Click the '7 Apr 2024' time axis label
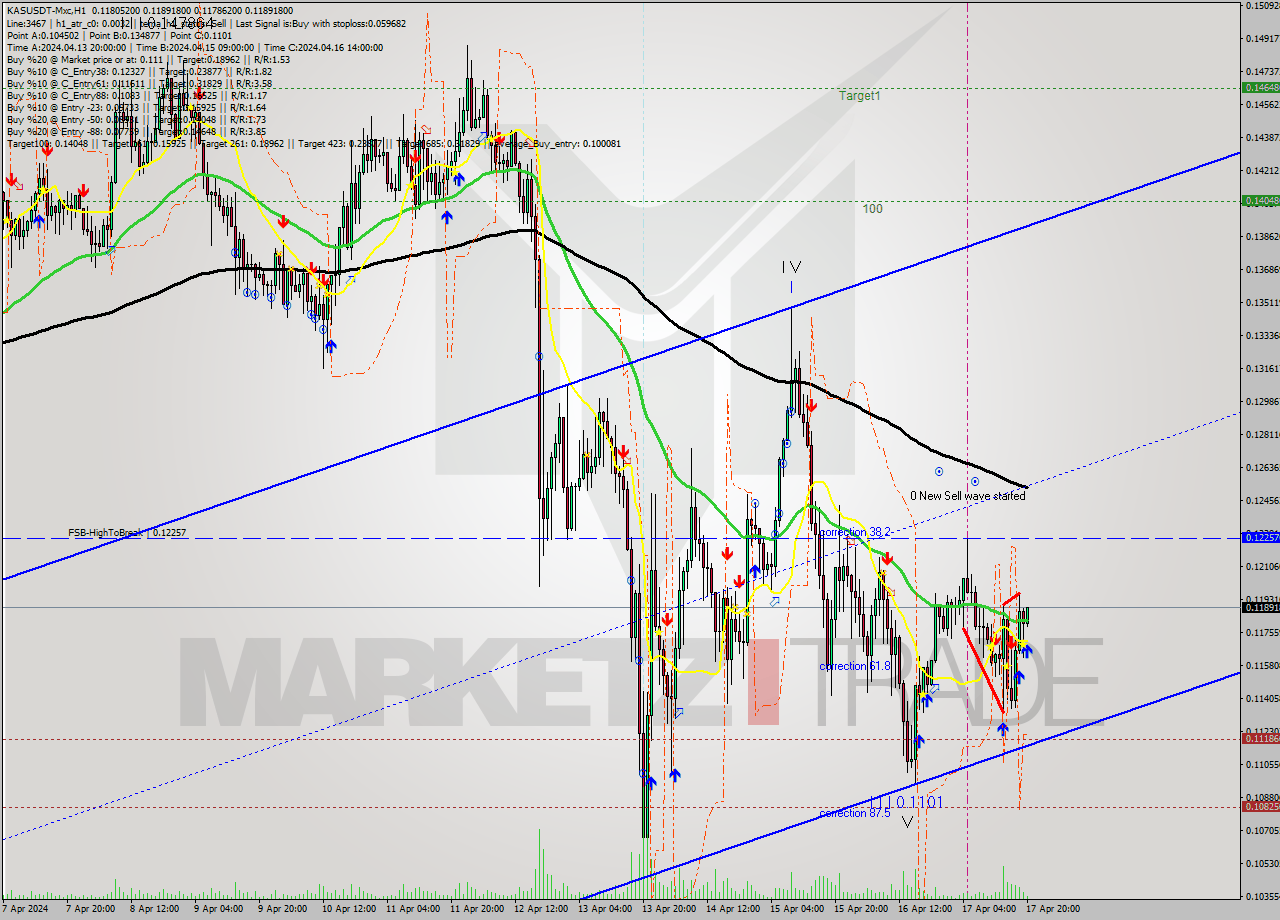 click(x=24, y=909)
